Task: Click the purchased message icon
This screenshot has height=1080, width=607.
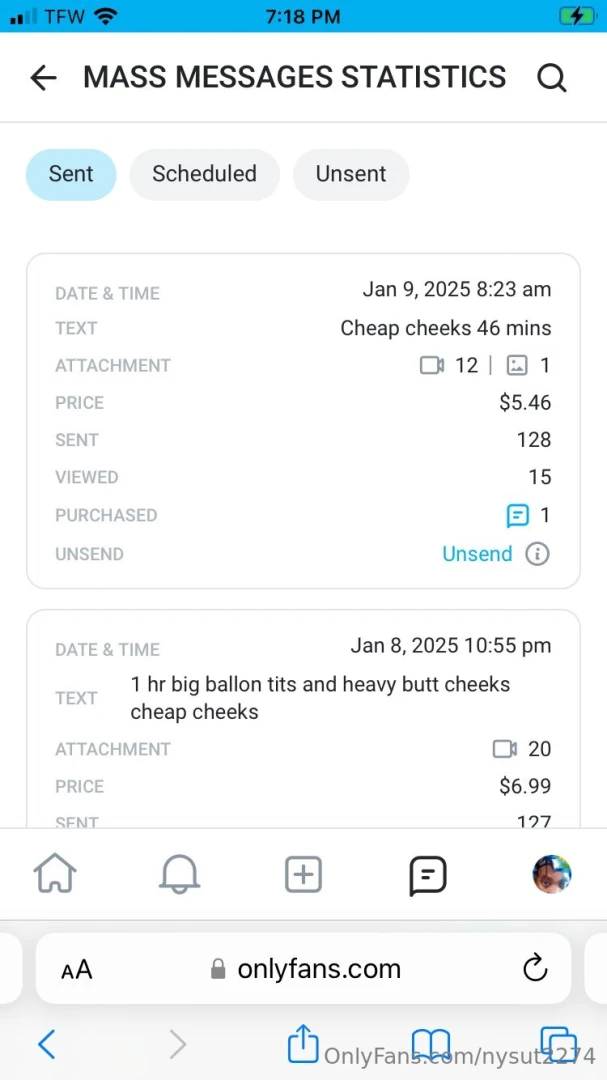Action: (x=517, y=515)
